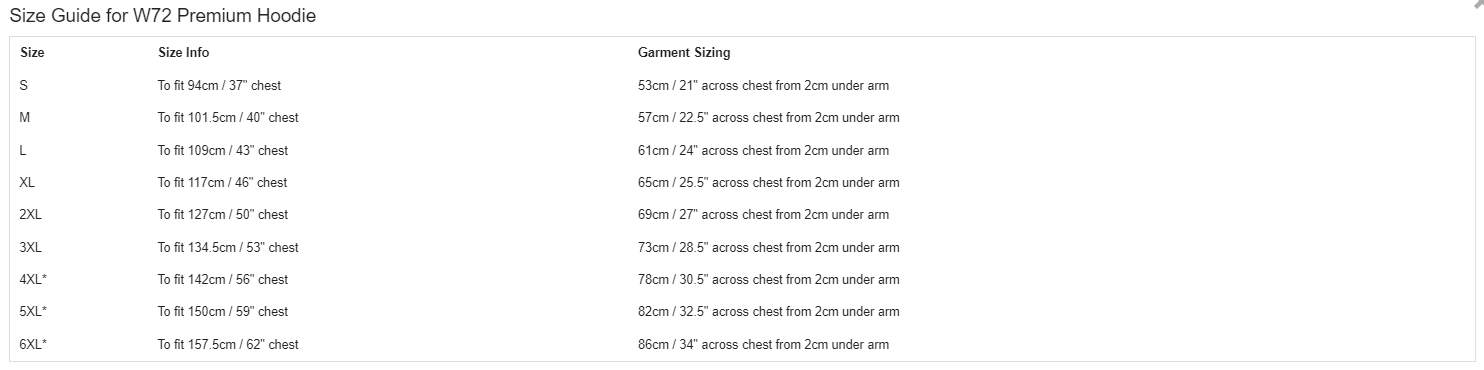Click the '69cm / 27" across chest' garment cell

pyautogui.click(x=763, y=214)
